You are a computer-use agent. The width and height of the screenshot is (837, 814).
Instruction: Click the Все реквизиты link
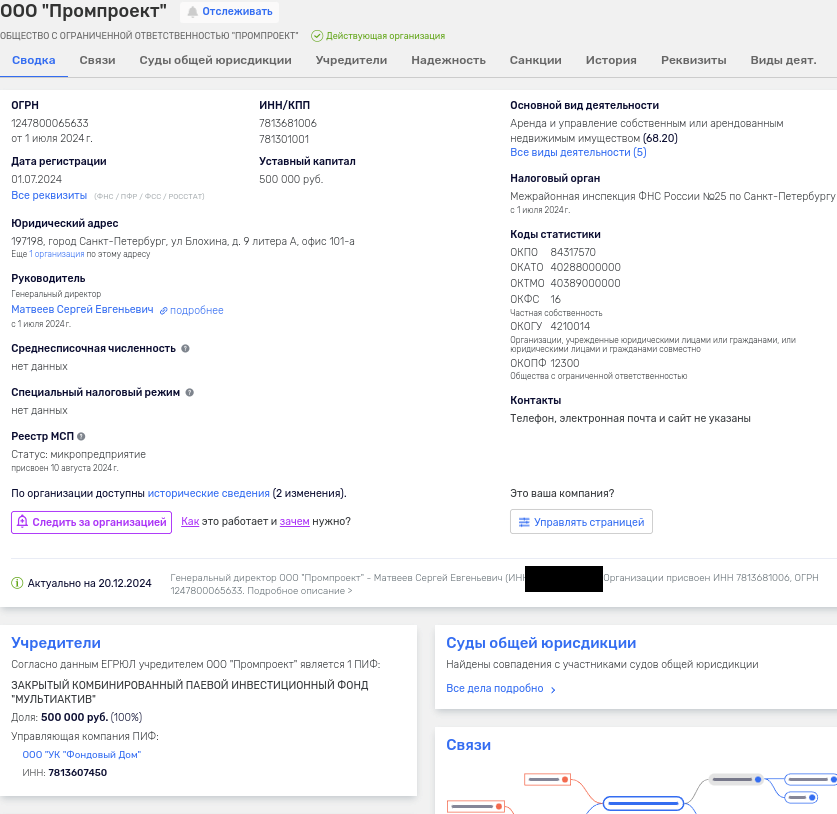49,195
